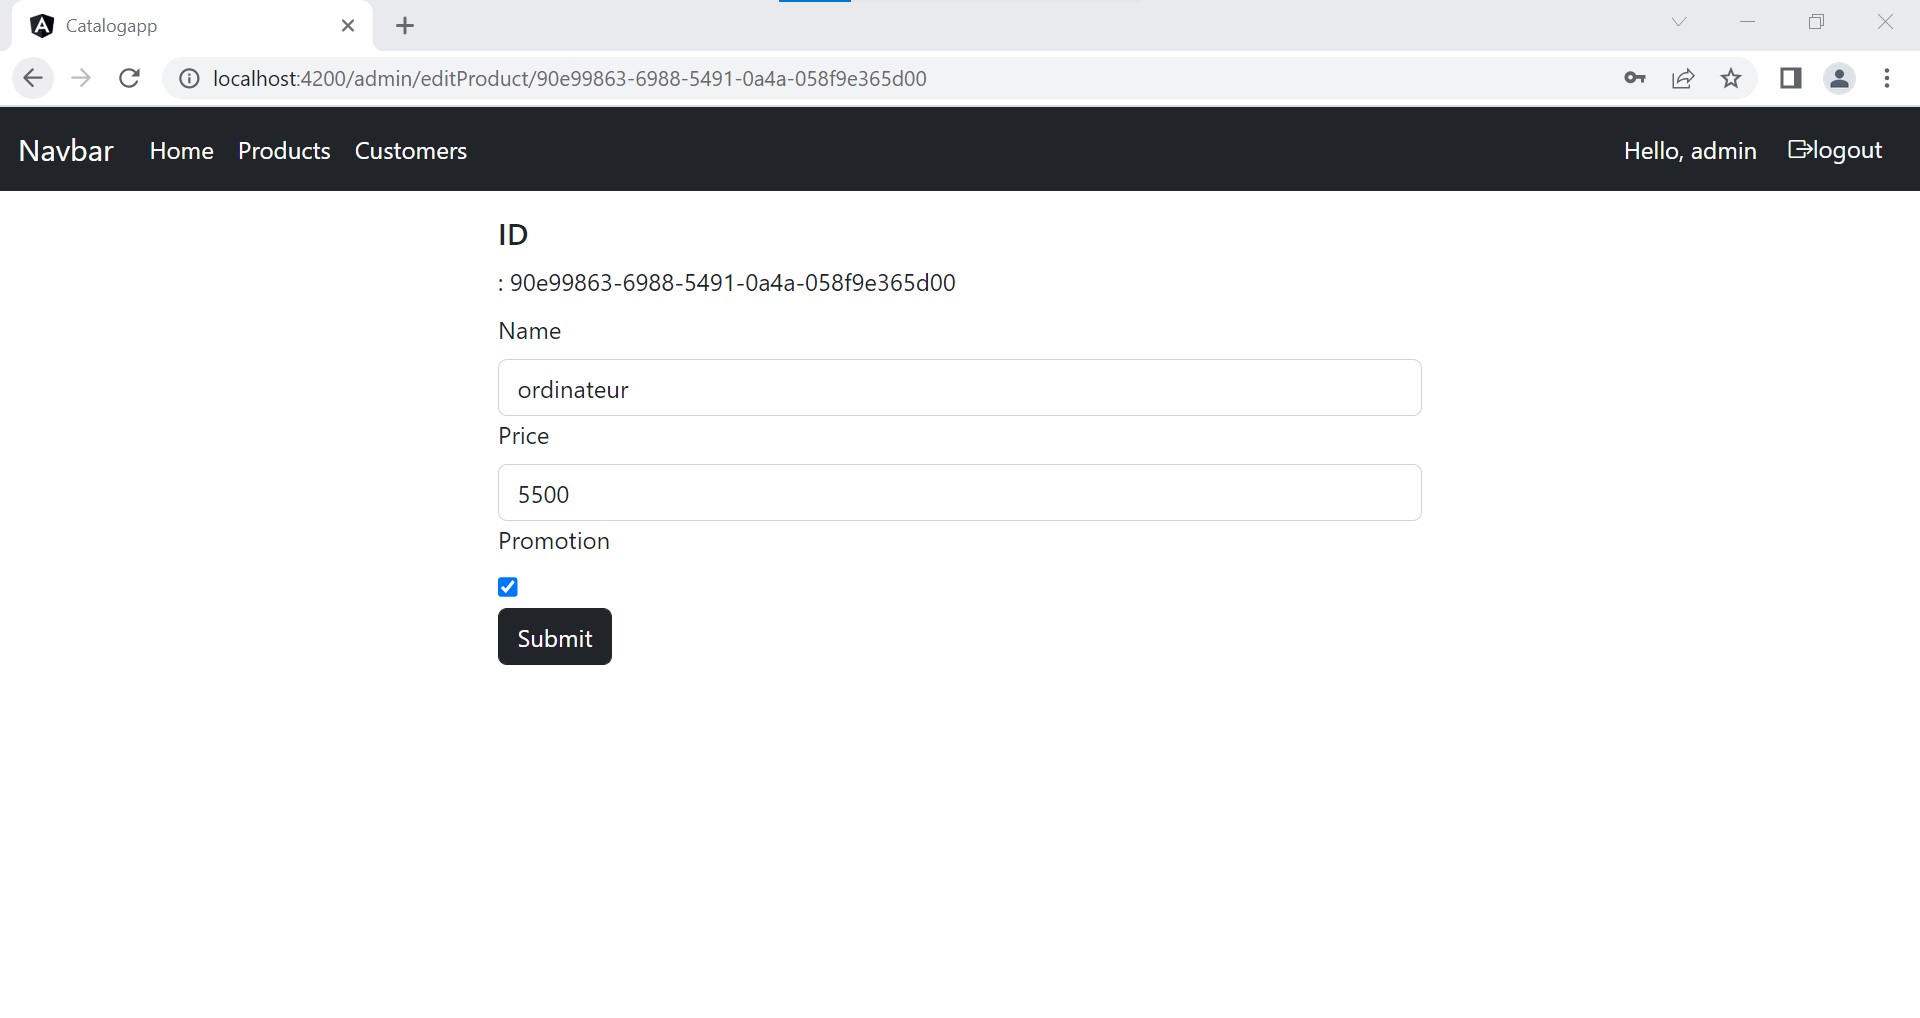Uncheck the Promotion checkbox
The height and width of the screenshot is (1018, 1920).
tap(508, 587)
